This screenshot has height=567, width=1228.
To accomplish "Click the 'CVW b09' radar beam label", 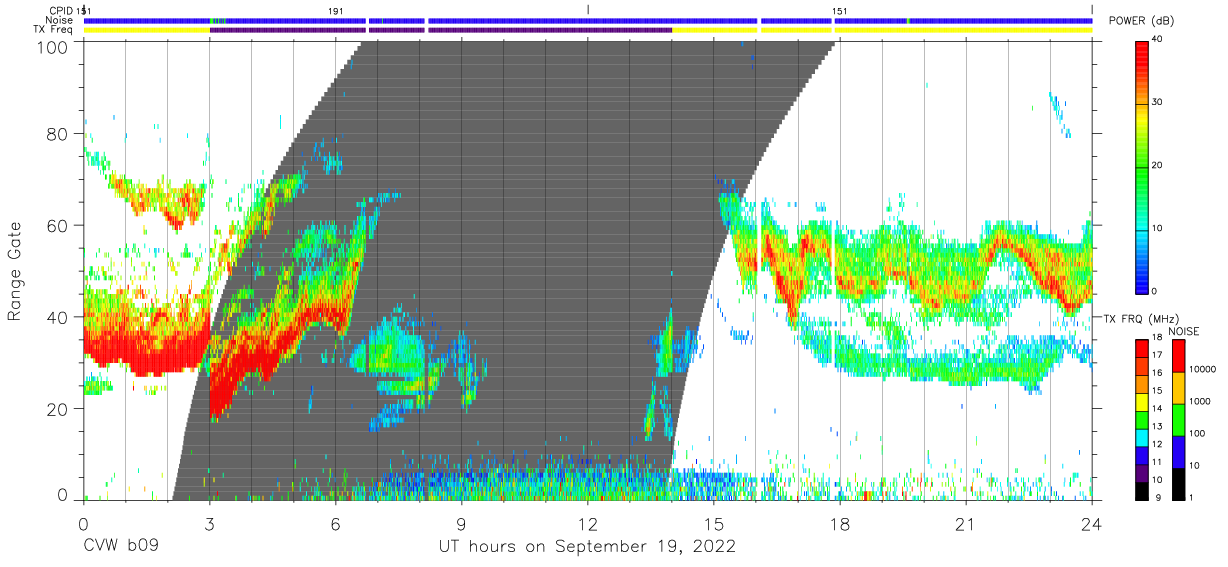I will pyautogui.click(x=121, y=547).
